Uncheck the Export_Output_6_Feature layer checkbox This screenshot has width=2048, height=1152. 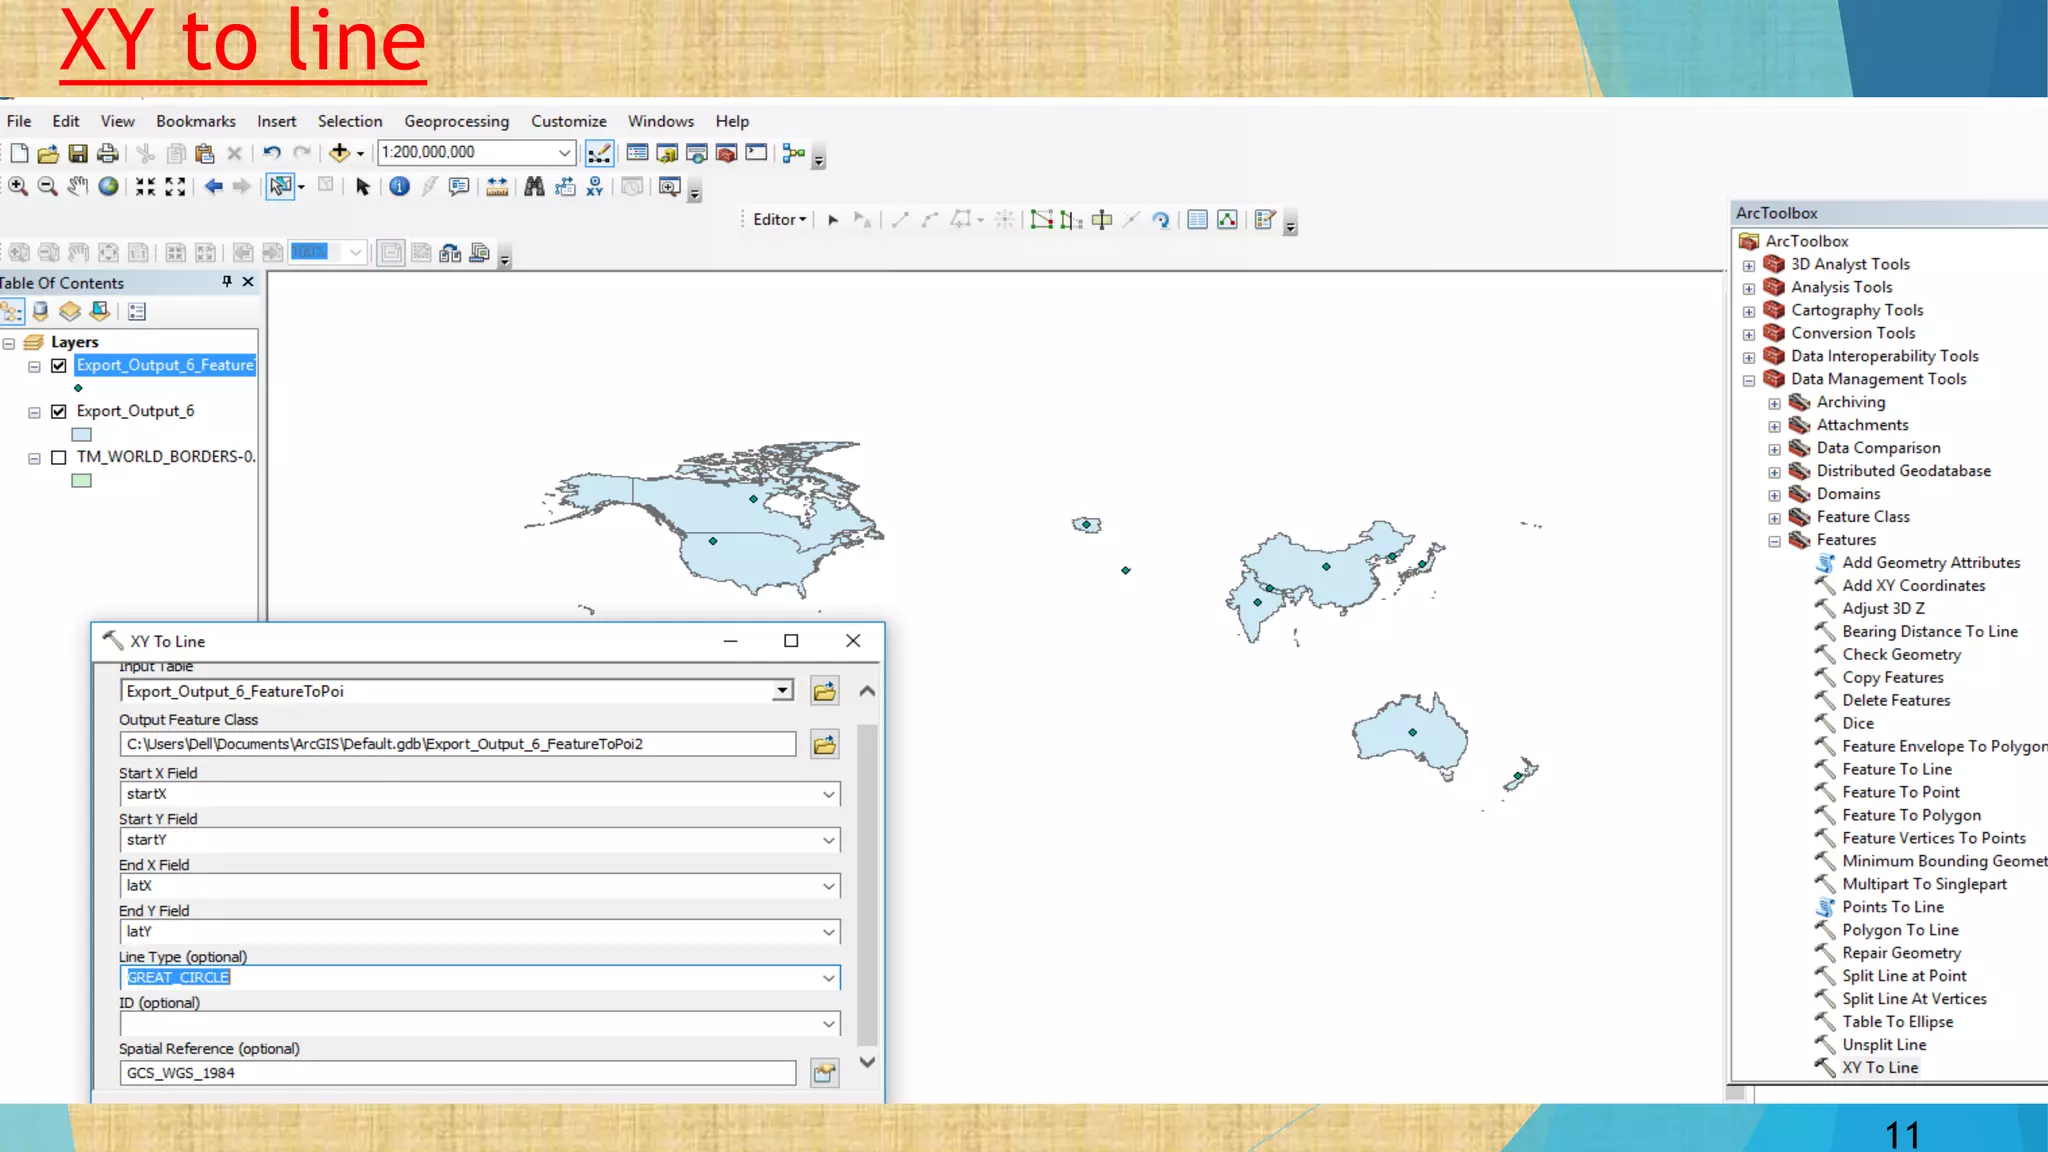click(59, 366)
